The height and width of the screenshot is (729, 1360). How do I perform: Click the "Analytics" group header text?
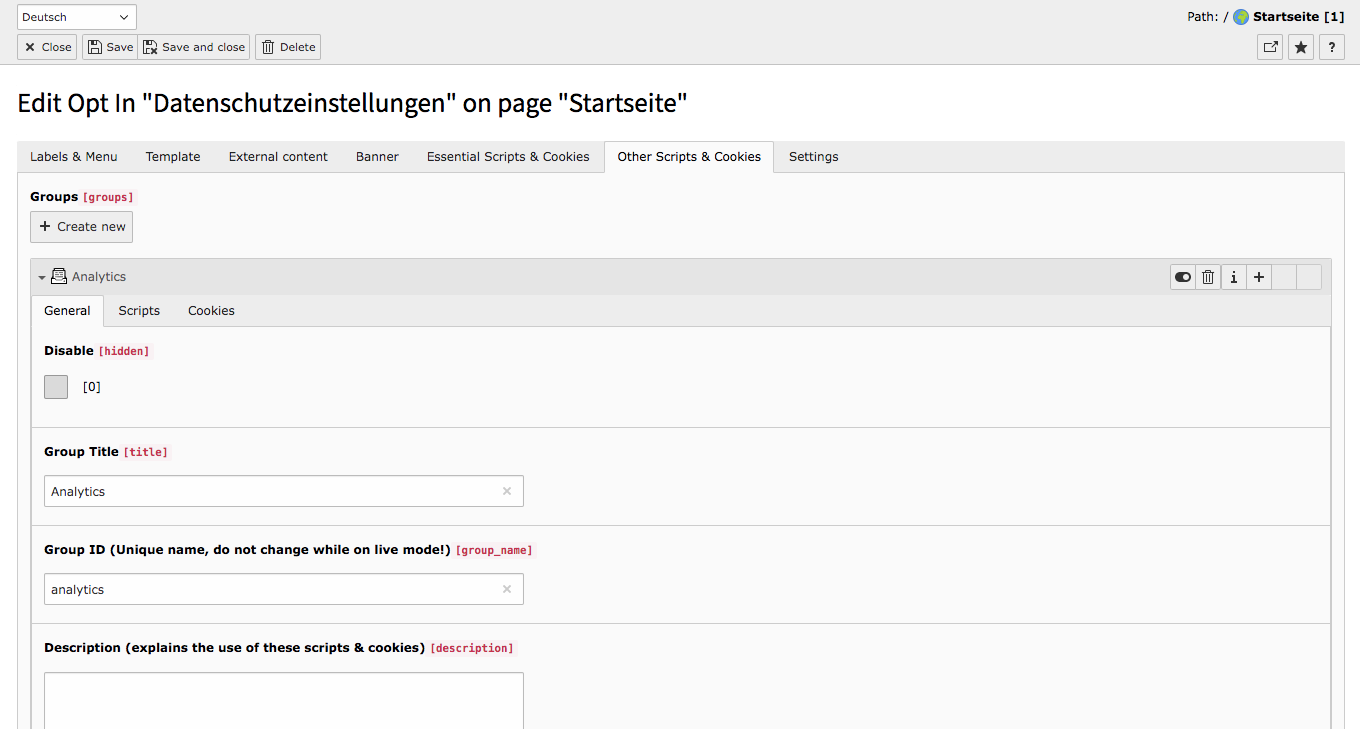[x=99, y=277]
